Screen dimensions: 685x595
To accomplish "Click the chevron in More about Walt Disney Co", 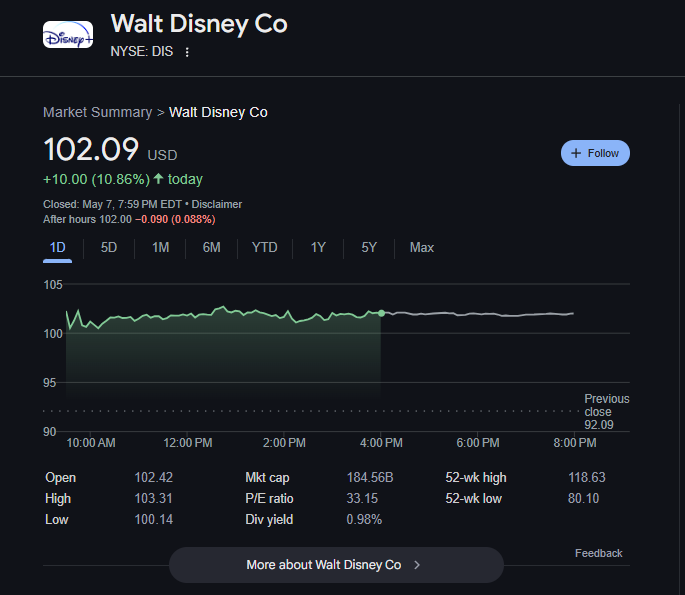I will tap(417, 565).
